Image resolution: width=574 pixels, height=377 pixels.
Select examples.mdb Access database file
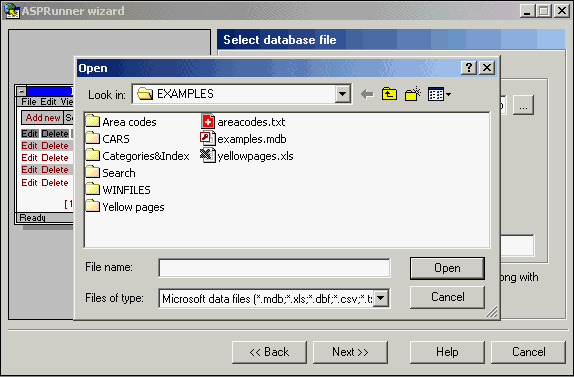point(243,139)
